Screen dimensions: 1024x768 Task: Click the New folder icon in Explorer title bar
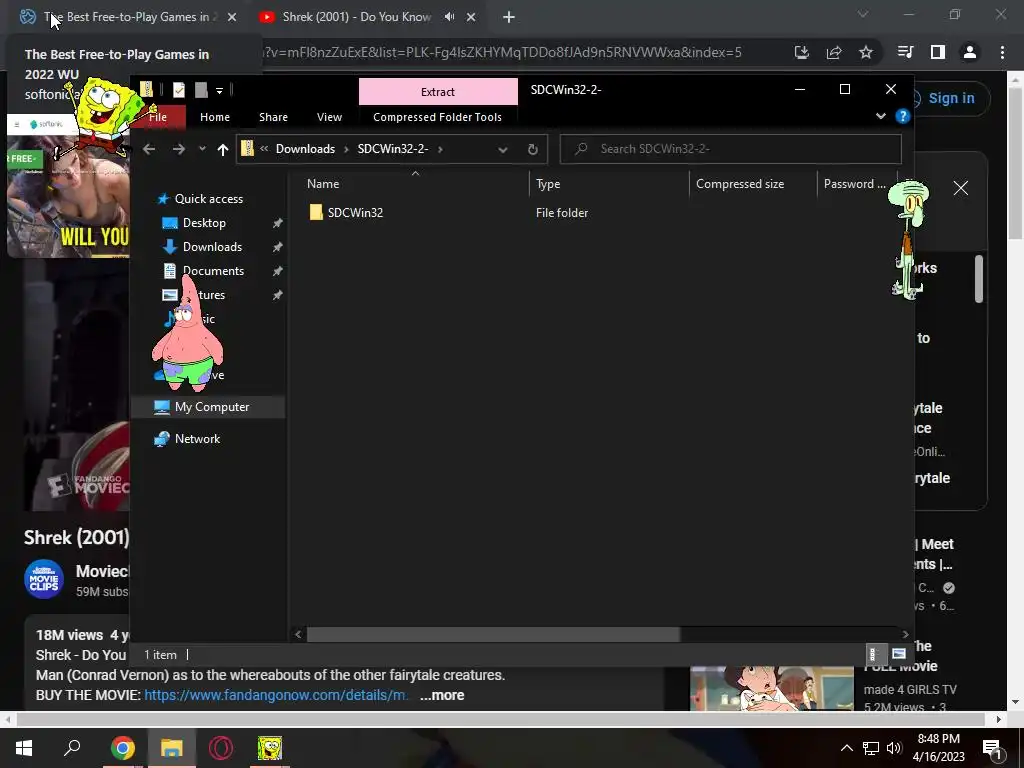[201, 89]
